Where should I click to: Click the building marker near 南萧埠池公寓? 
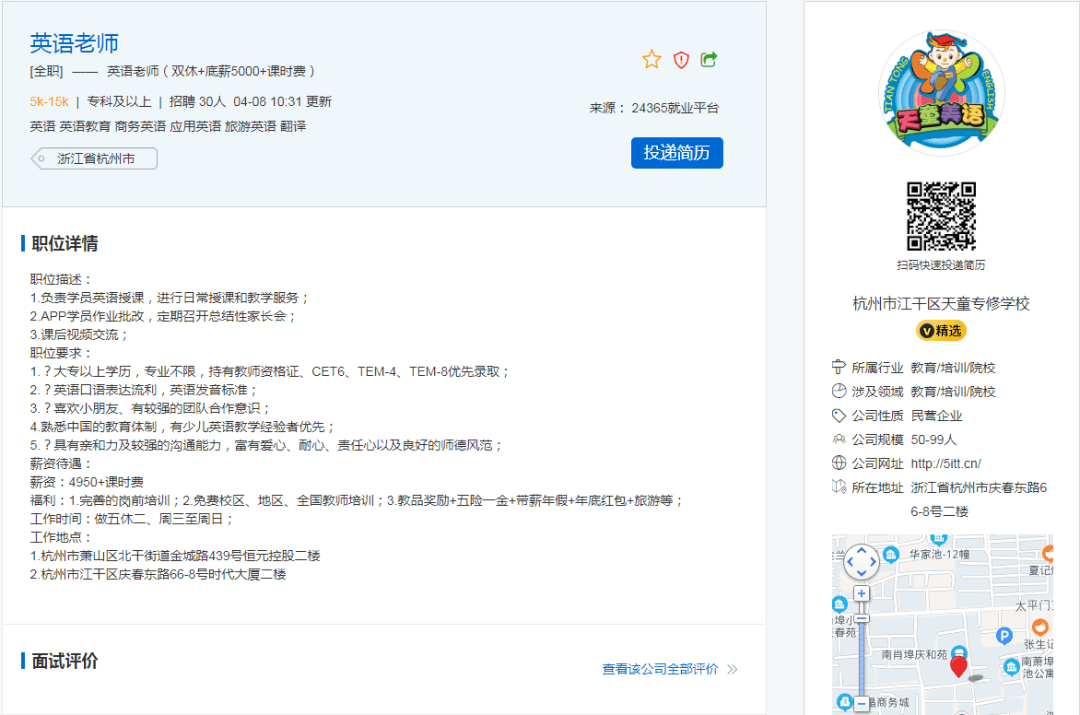tap(1010, 666)
